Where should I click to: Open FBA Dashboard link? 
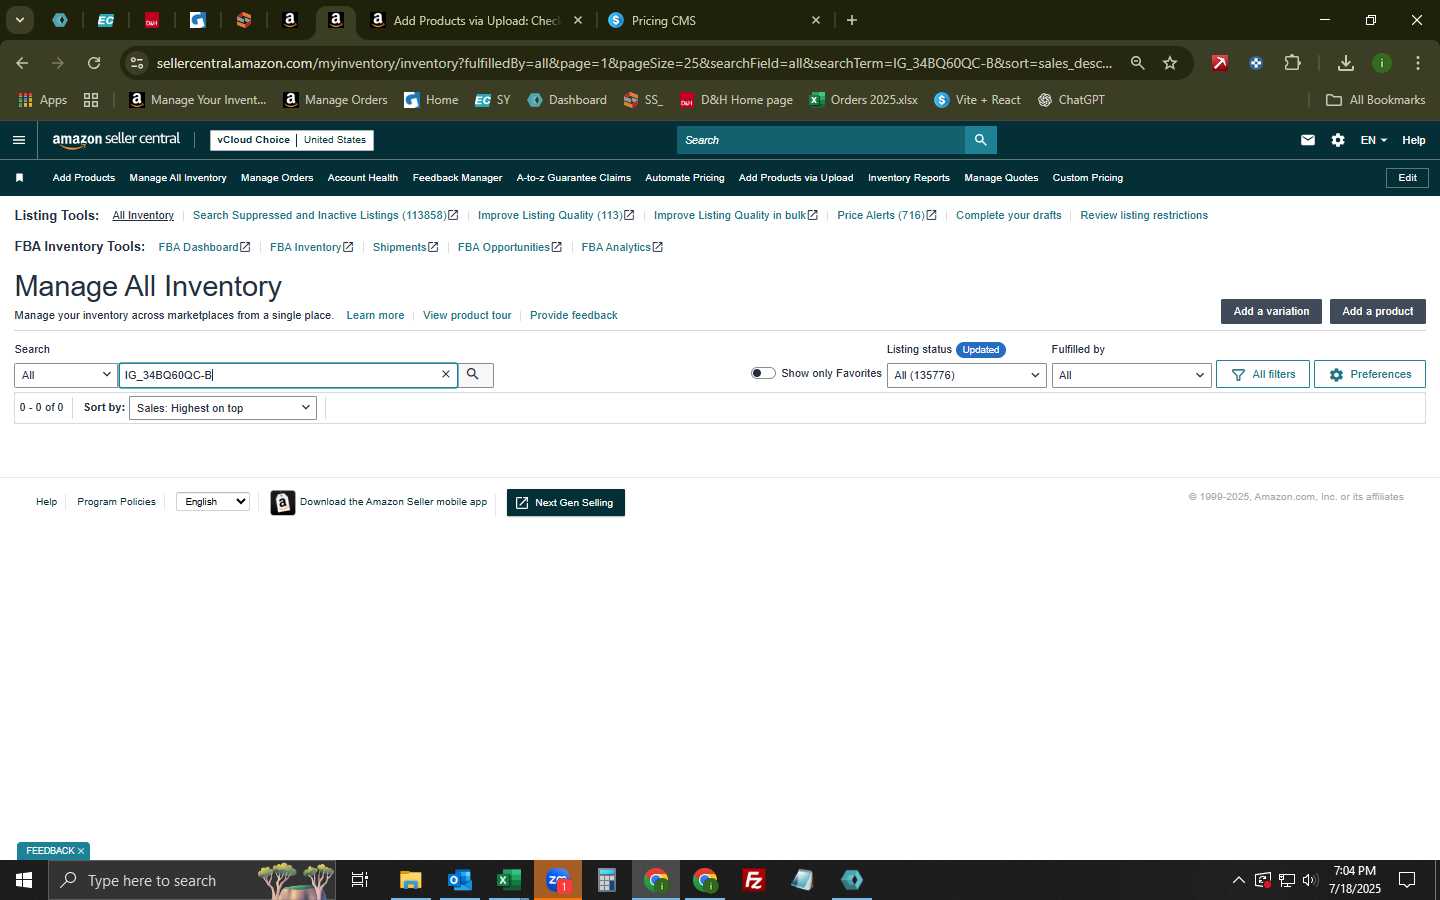204,247
